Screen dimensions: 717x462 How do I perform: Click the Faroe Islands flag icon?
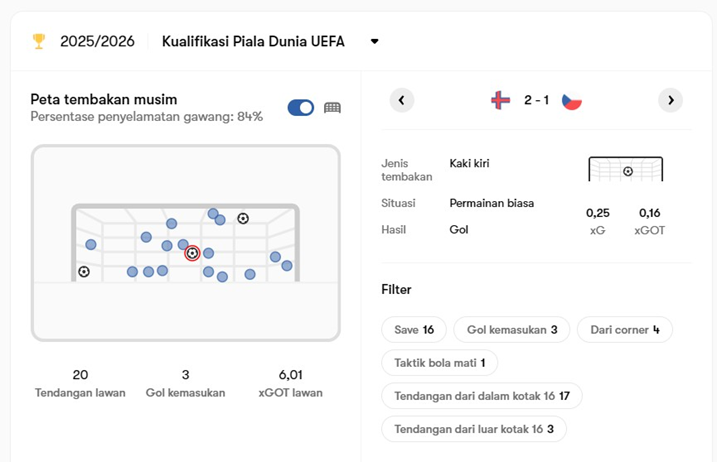click(x=501, y=100)
